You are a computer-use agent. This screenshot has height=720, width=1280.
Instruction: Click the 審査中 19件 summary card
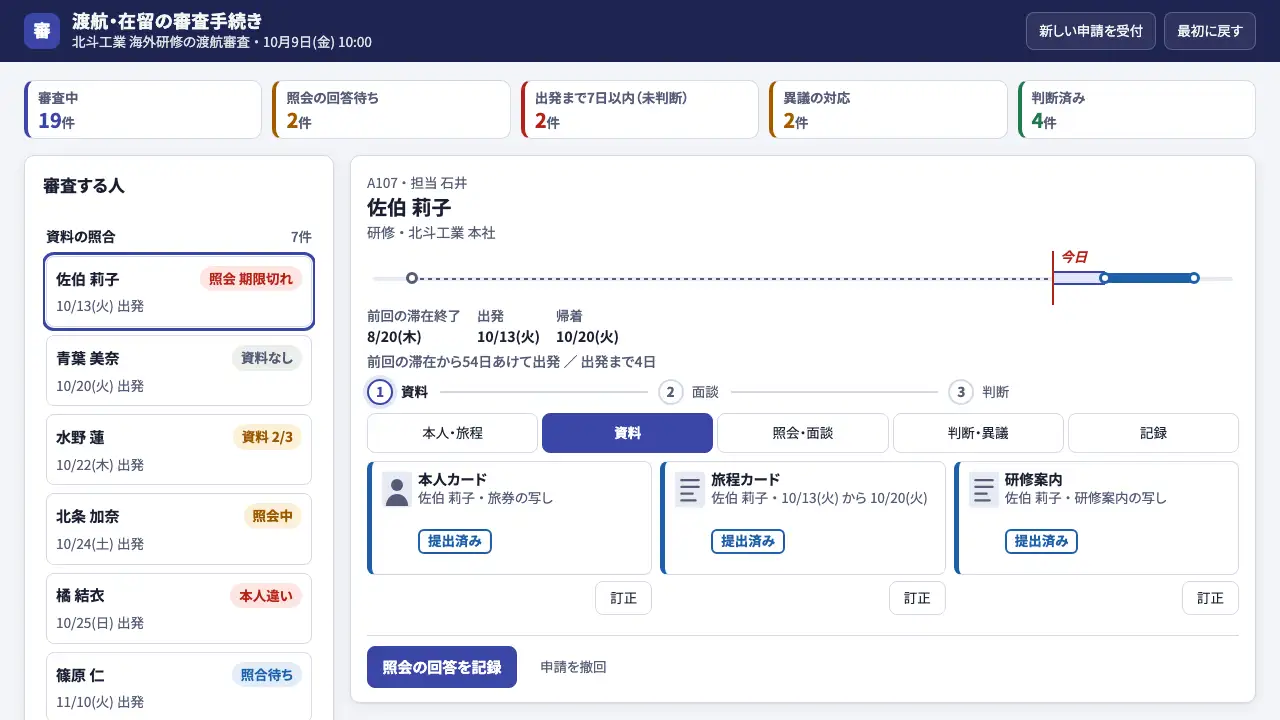pos(143,110)
